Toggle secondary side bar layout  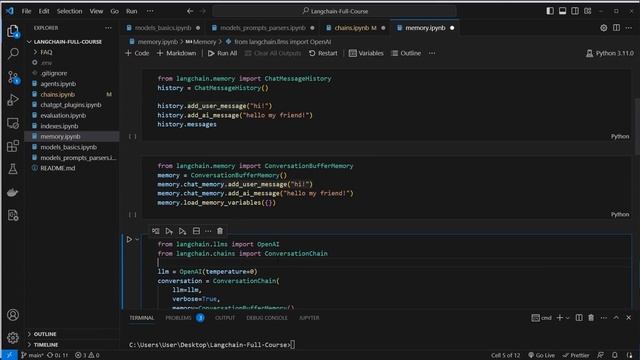click(x=575, y=11)
